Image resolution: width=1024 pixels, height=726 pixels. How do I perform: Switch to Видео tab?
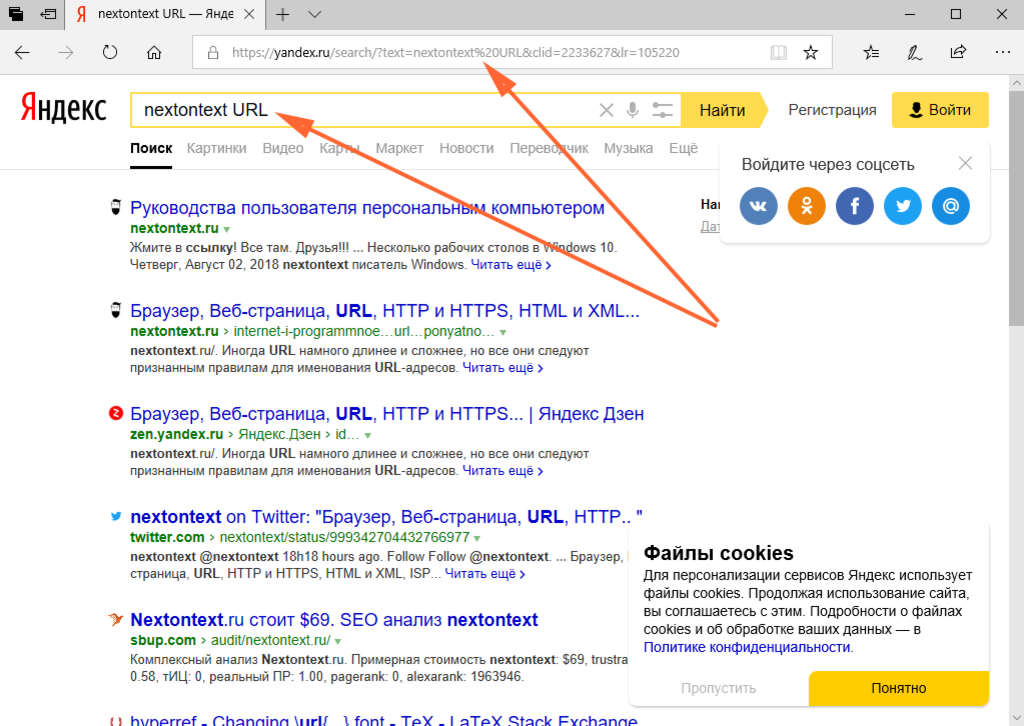tap(283, 148)
